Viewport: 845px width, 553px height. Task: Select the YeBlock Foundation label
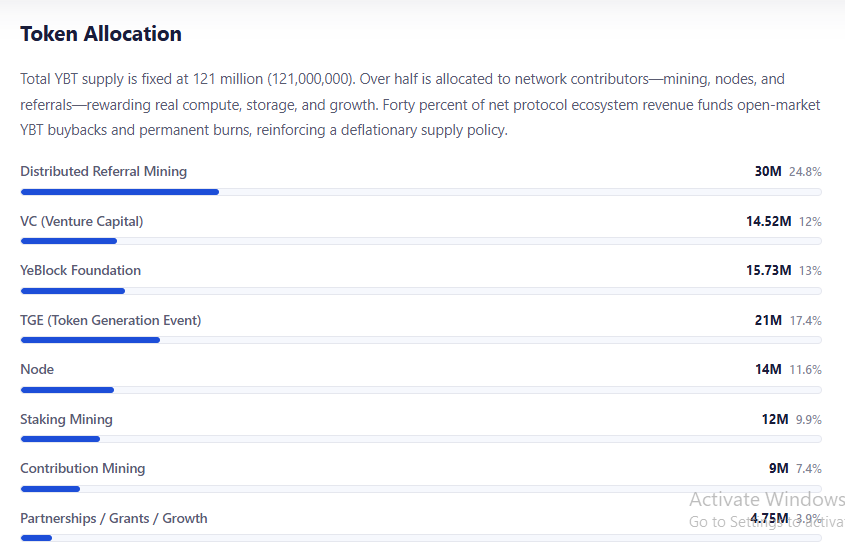80,271
